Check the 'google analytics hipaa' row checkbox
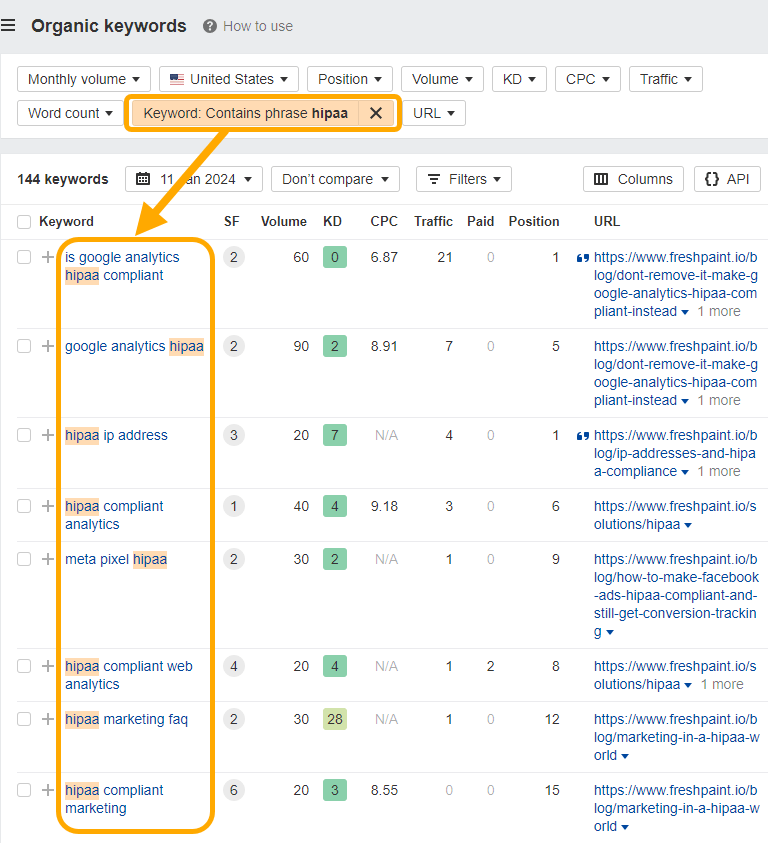This screenshot has height=843, width=768. point(25,346)
